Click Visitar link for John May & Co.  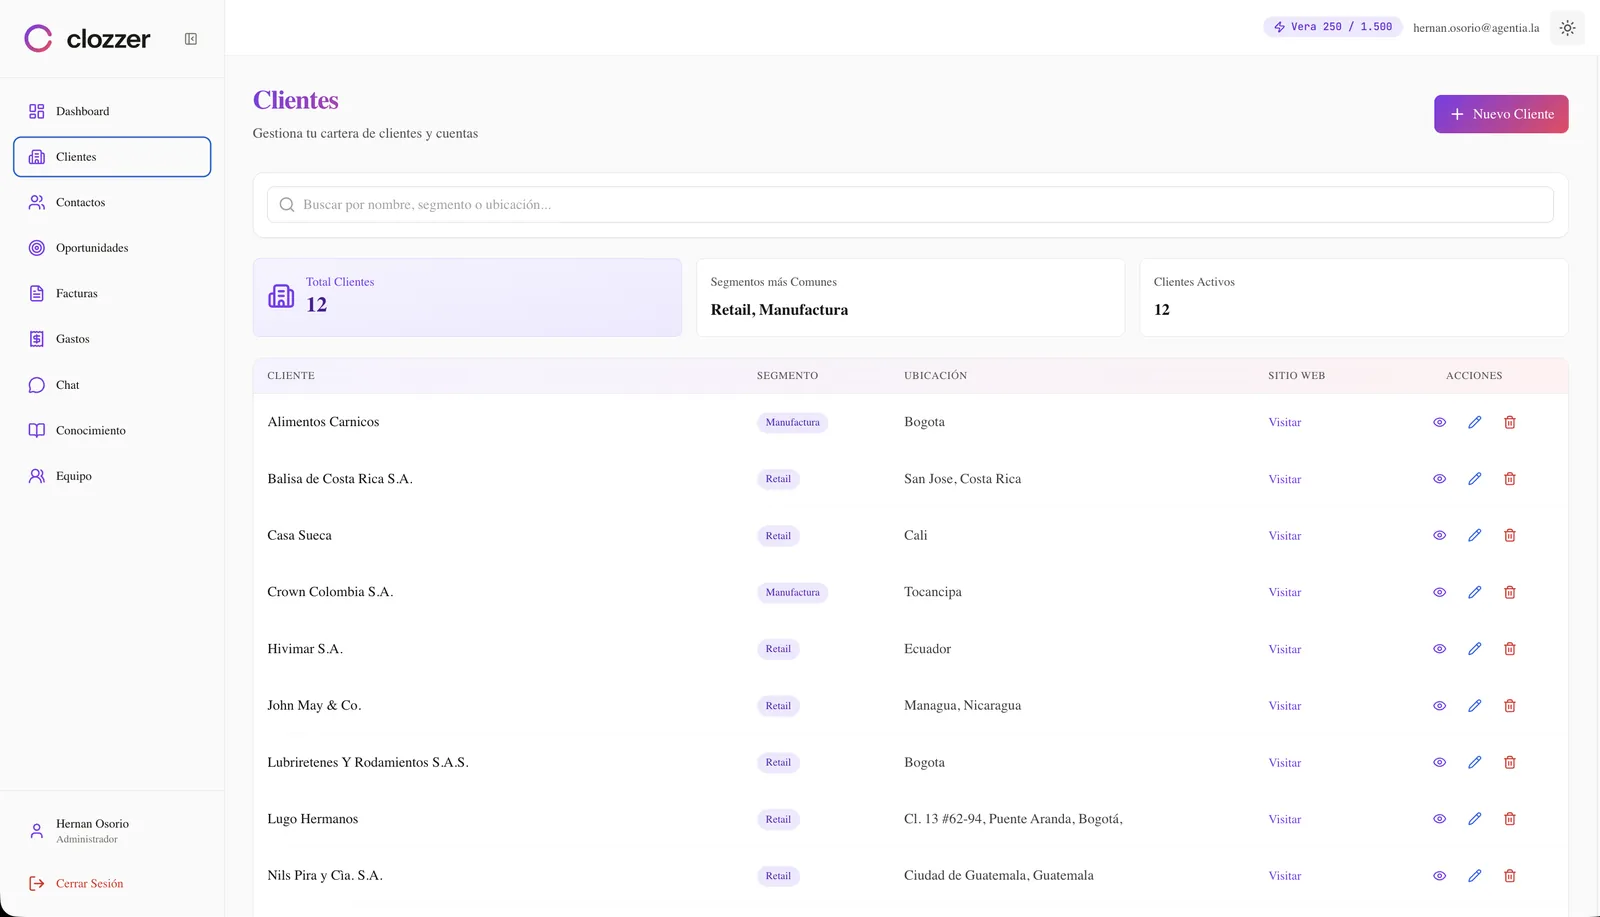(x=1285, y=706)
